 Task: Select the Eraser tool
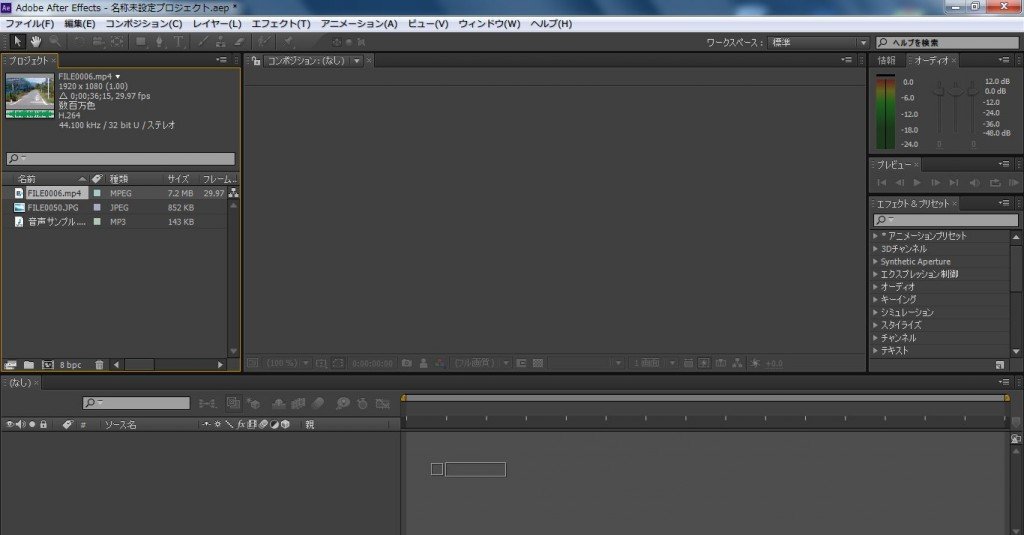pos(239,42)
